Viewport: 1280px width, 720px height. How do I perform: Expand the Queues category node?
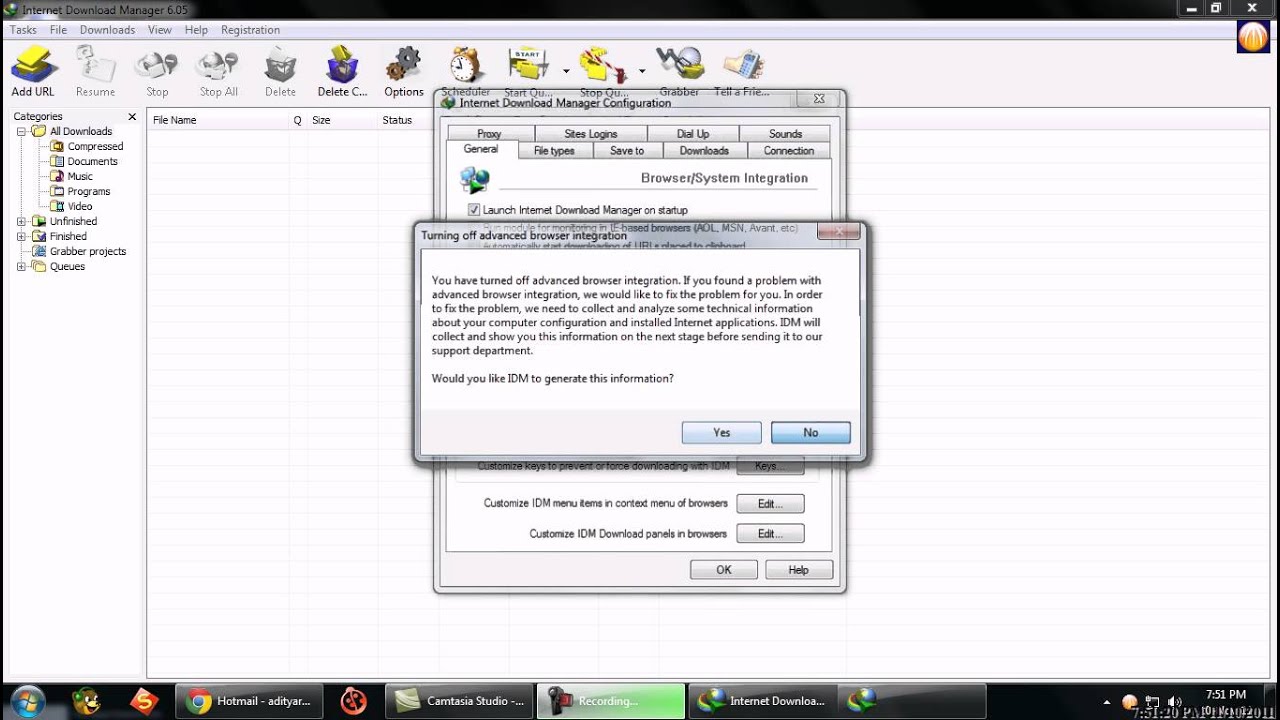click(x=21, y=266)
